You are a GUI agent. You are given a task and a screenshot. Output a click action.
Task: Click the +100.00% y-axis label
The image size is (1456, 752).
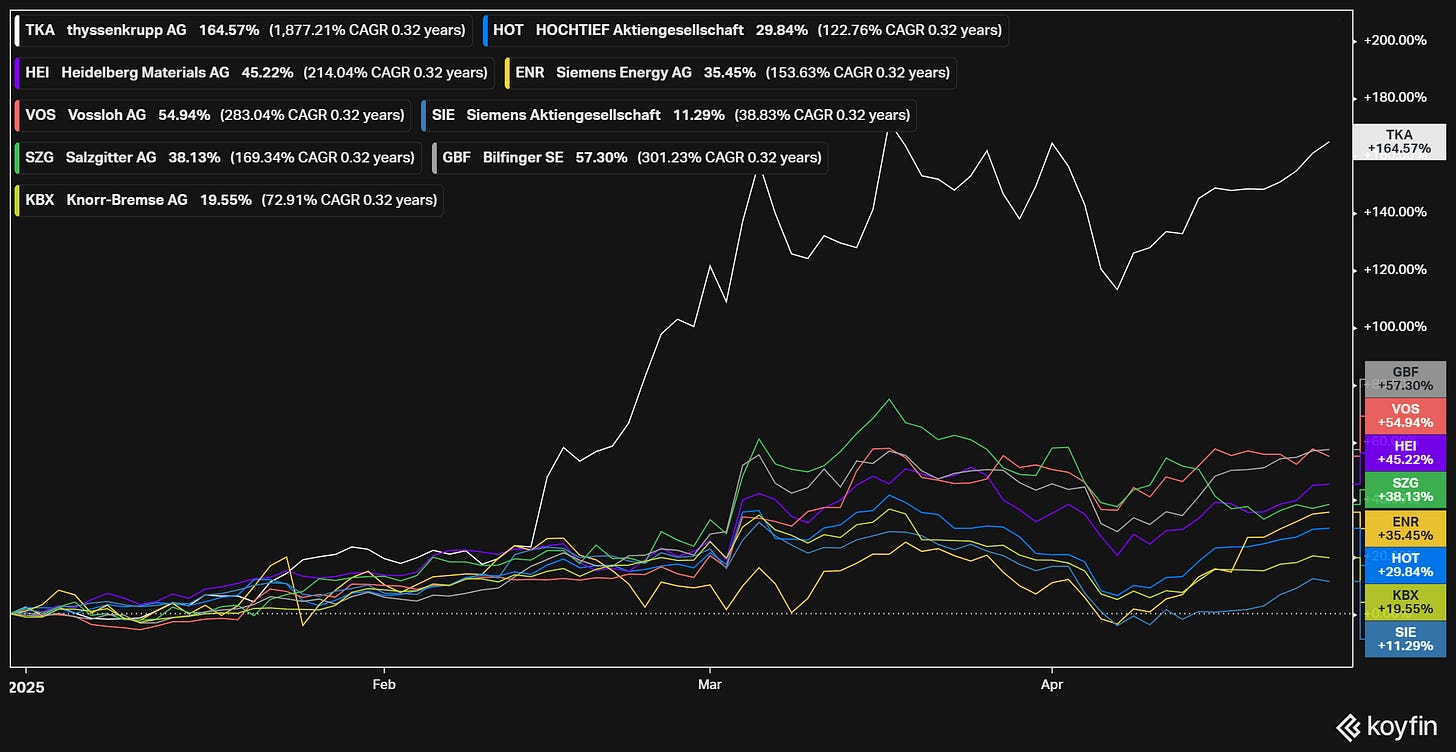click(x=1395, y=327)
